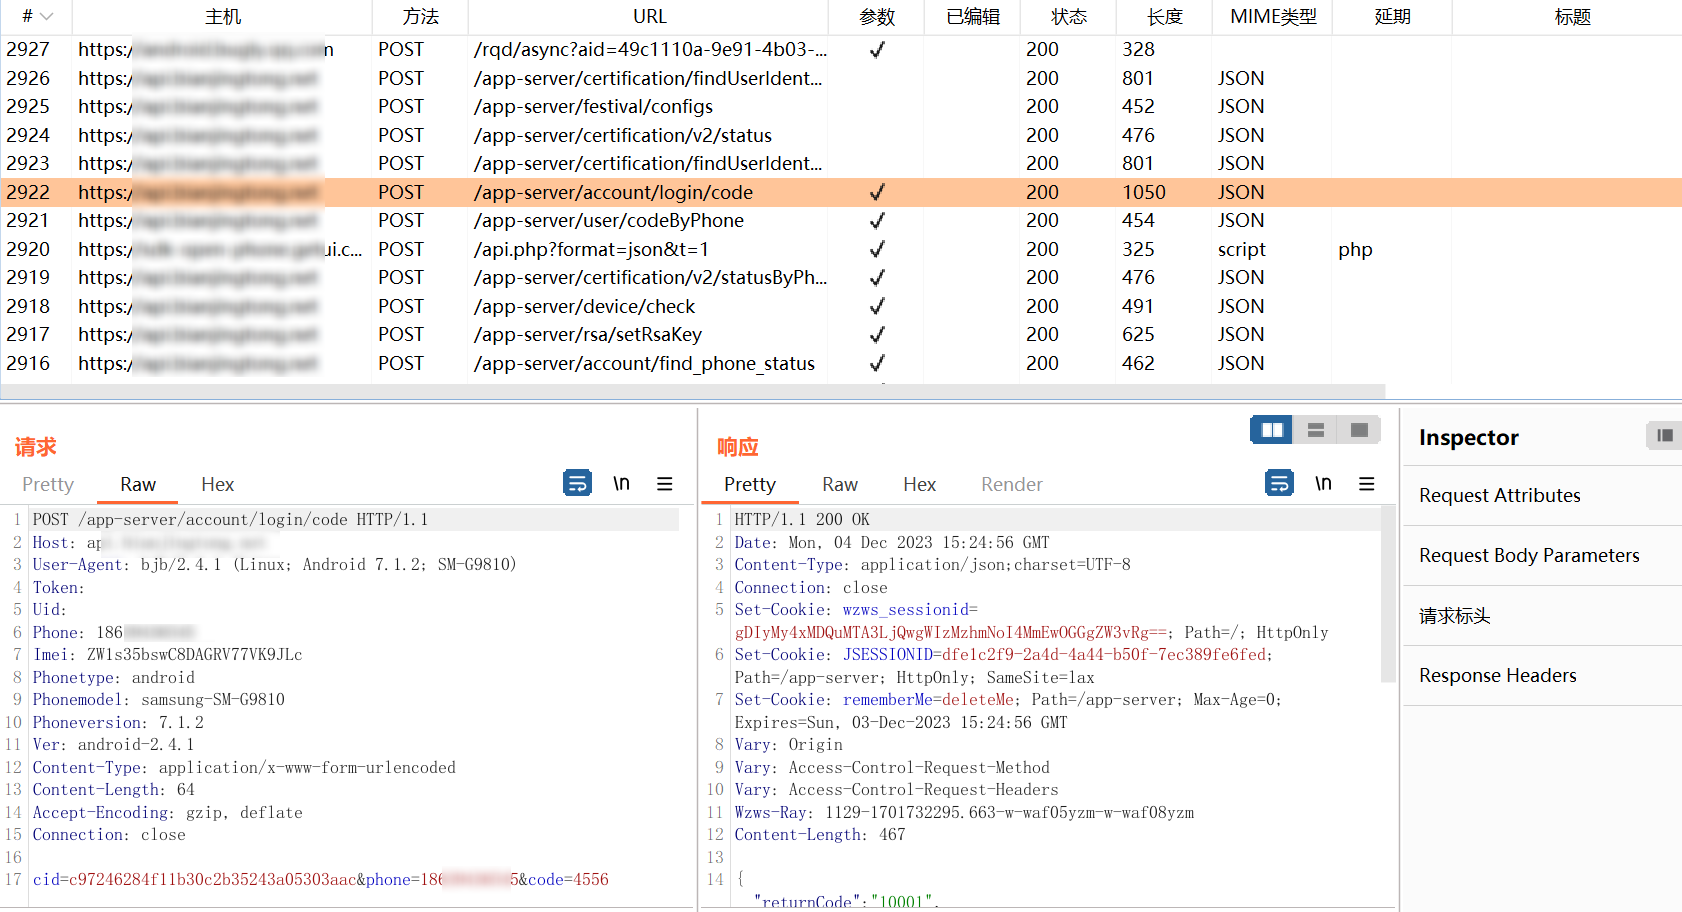This screenshot has width=1682, height=912.
Task: Show non-printable characters in request panel
Action: coord(621,483)
